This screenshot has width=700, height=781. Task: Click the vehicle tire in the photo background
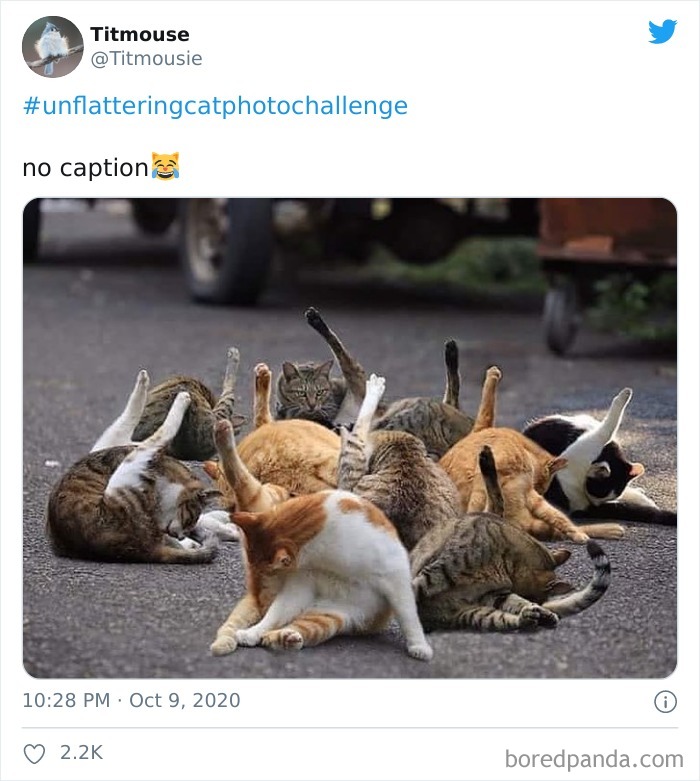tap(227, 250)
